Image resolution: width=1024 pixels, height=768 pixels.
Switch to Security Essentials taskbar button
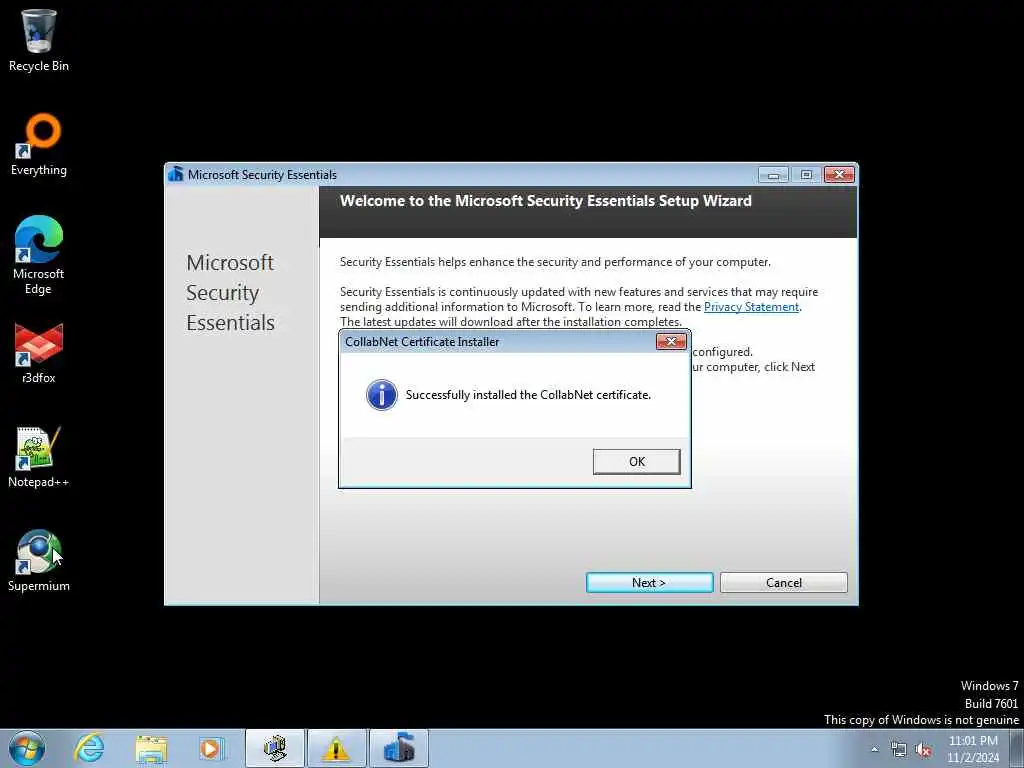(x=399, y=748)
